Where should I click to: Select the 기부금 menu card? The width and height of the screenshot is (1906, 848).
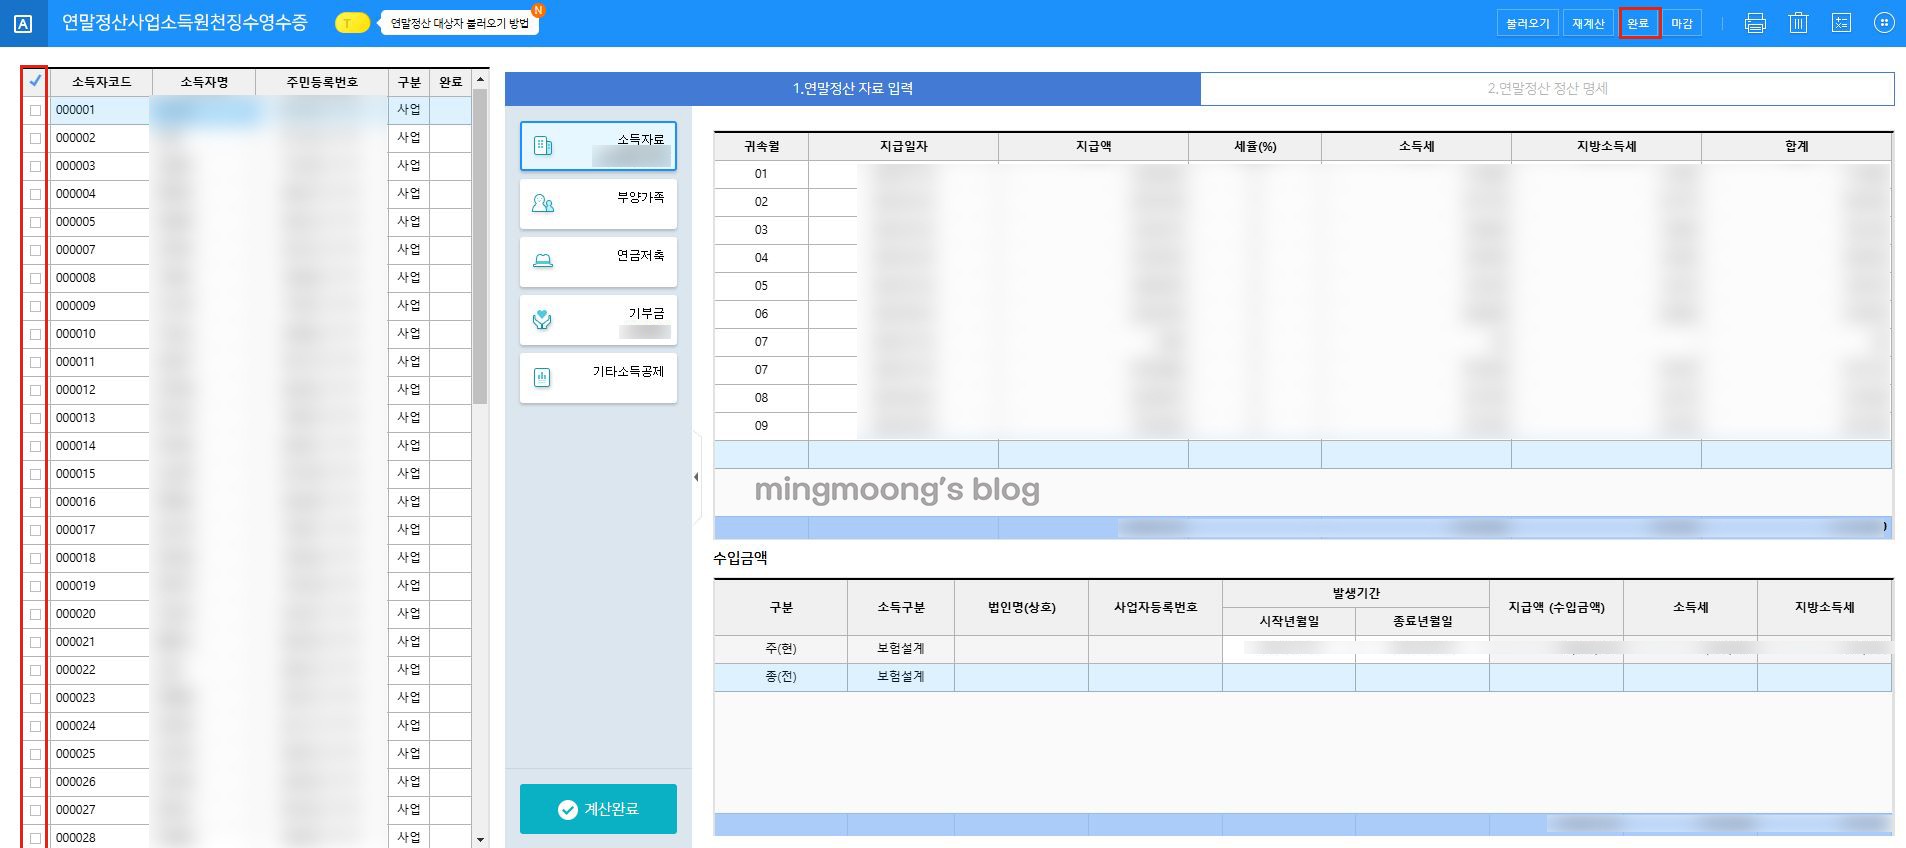coord(598,320)
